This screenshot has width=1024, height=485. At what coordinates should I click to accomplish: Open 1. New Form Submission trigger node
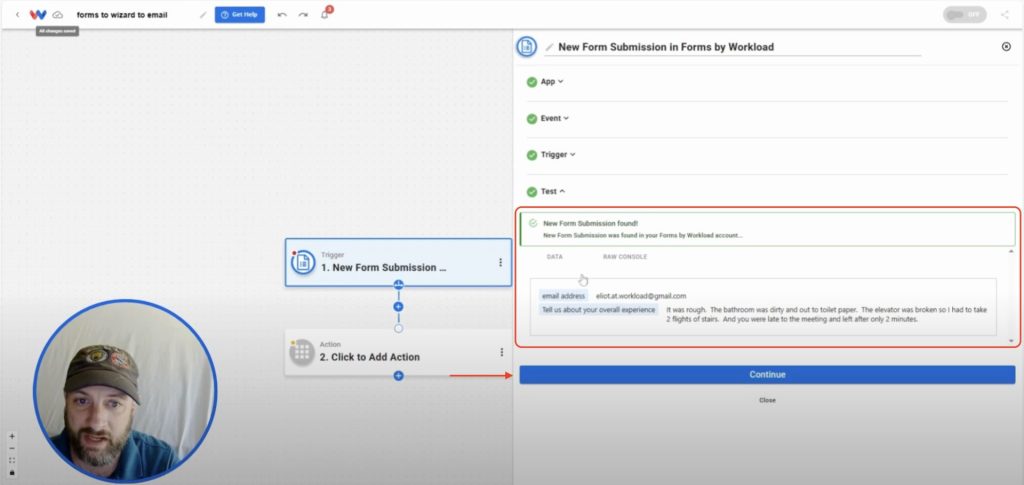398,262
